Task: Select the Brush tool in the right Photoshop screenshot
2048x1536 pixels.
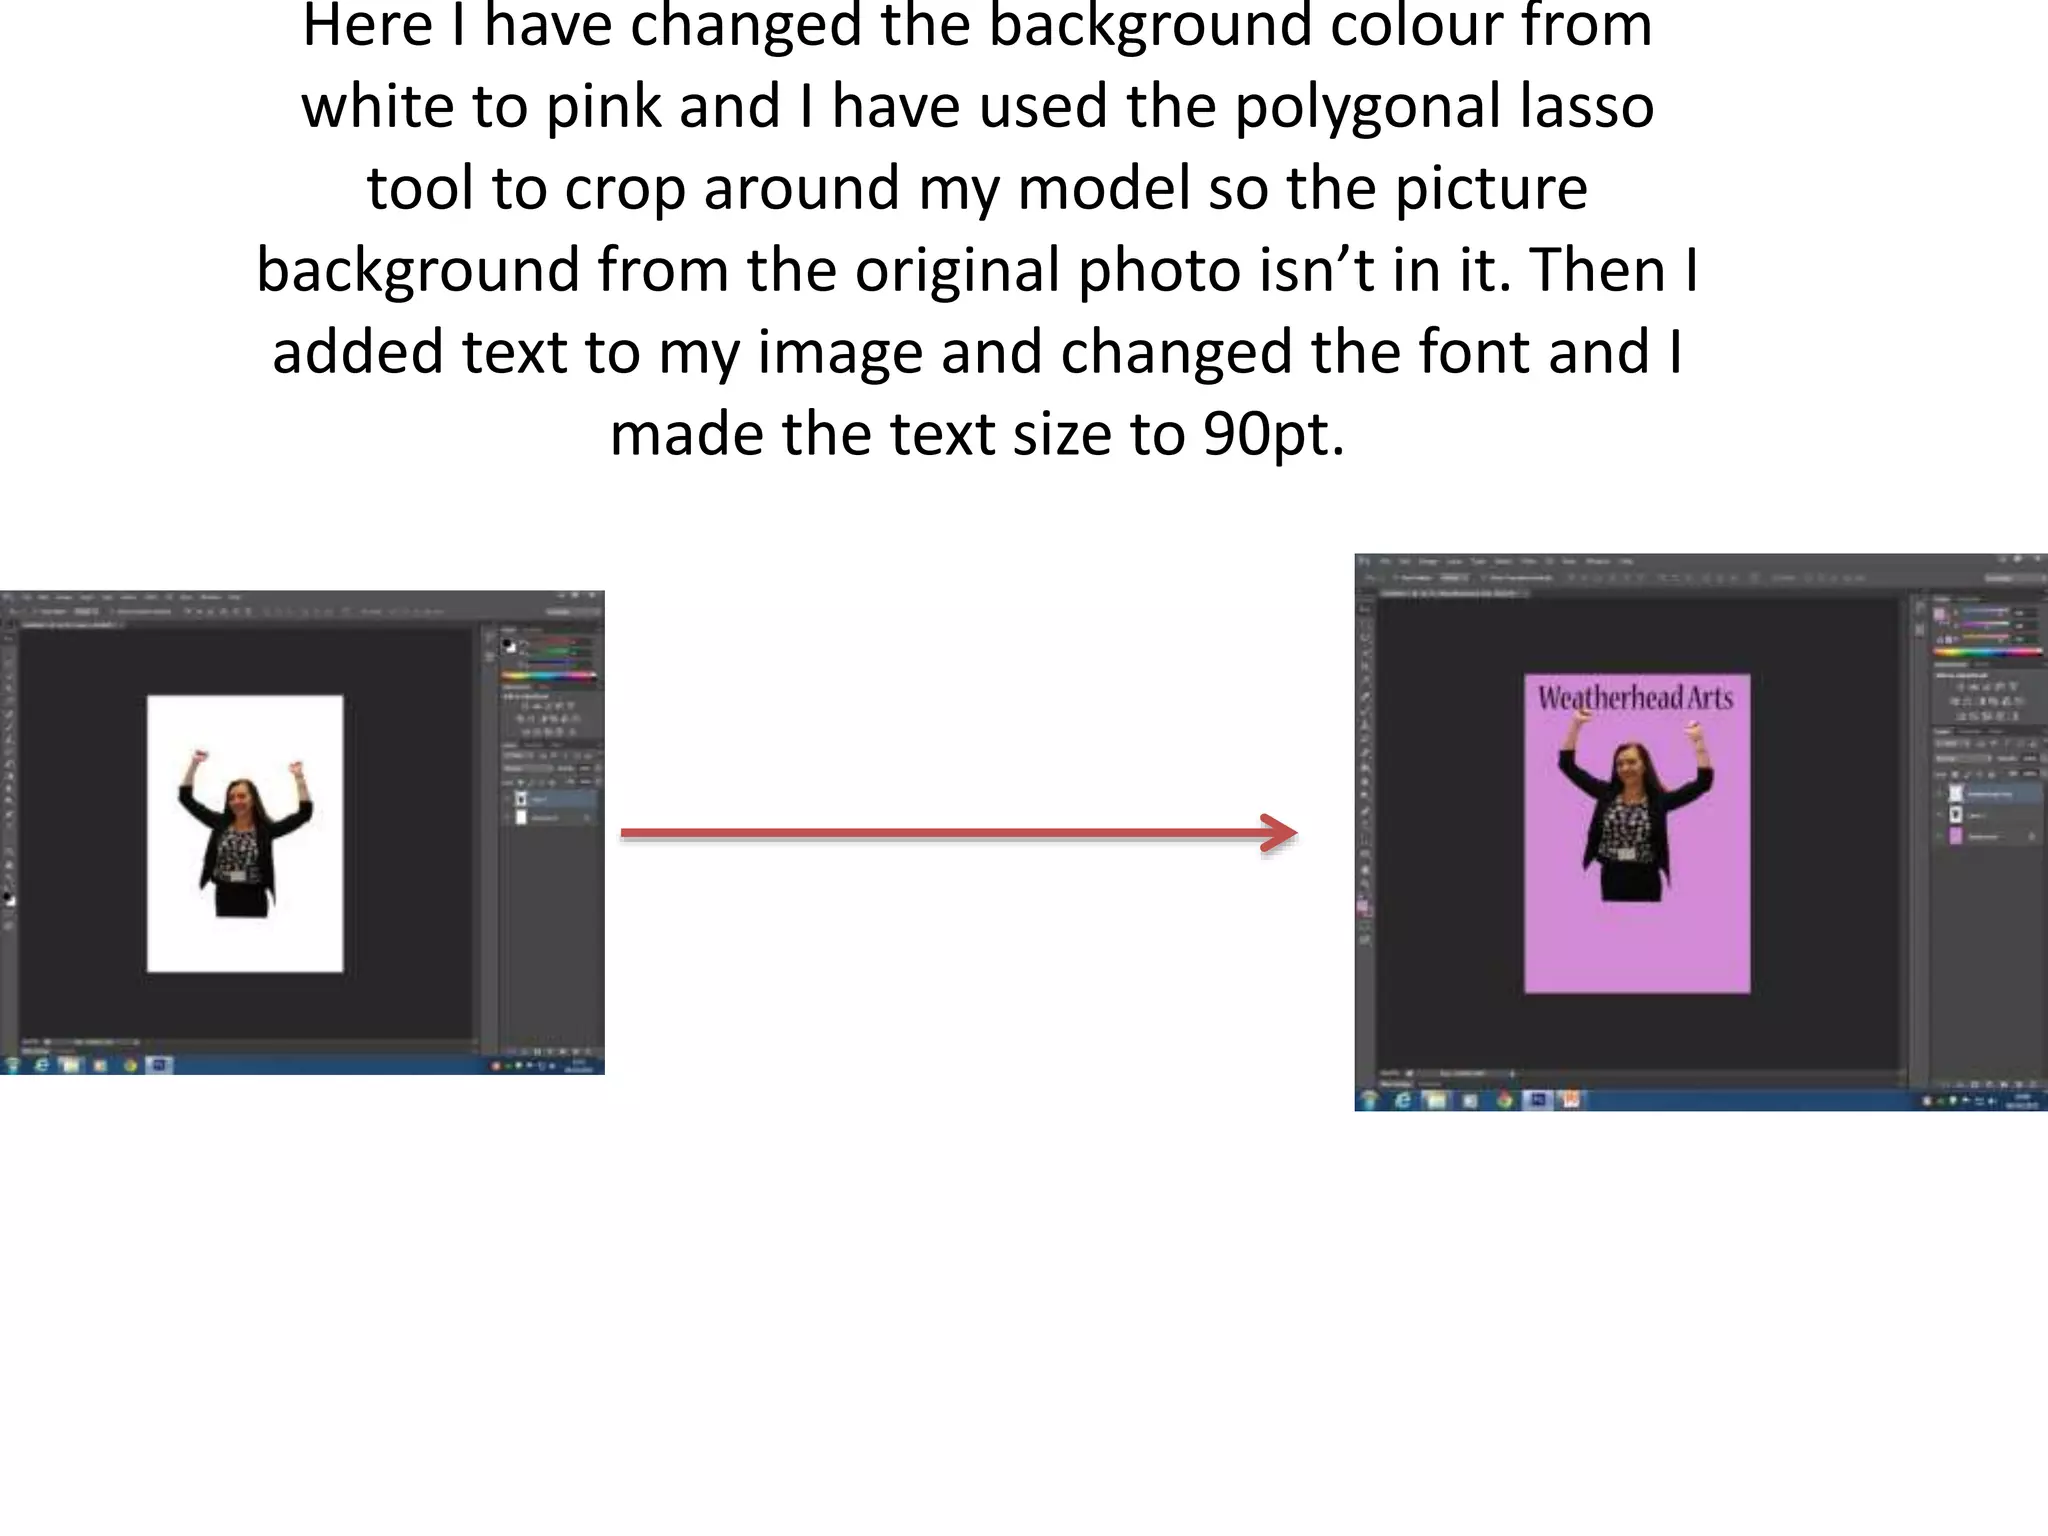Action: pos(1365,711)
